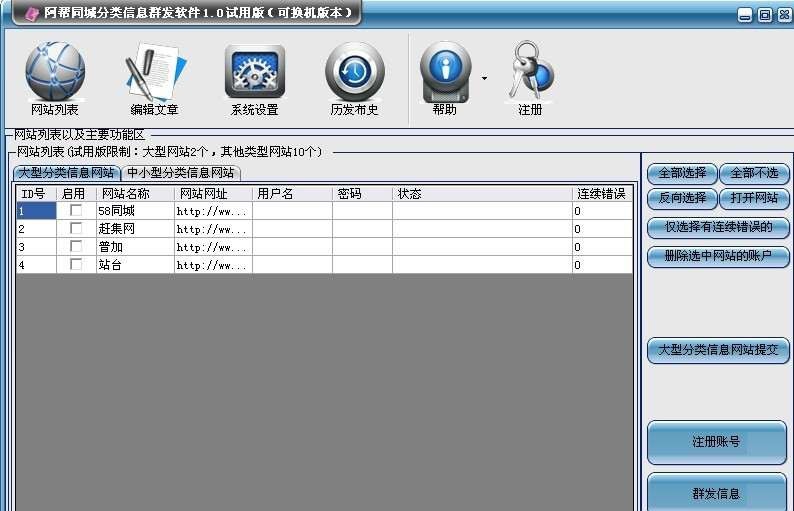Viewport: 794px width, 511px height.
Task: Click the 启用 column header
Action: pyautogui.click(x=76, y=193)
